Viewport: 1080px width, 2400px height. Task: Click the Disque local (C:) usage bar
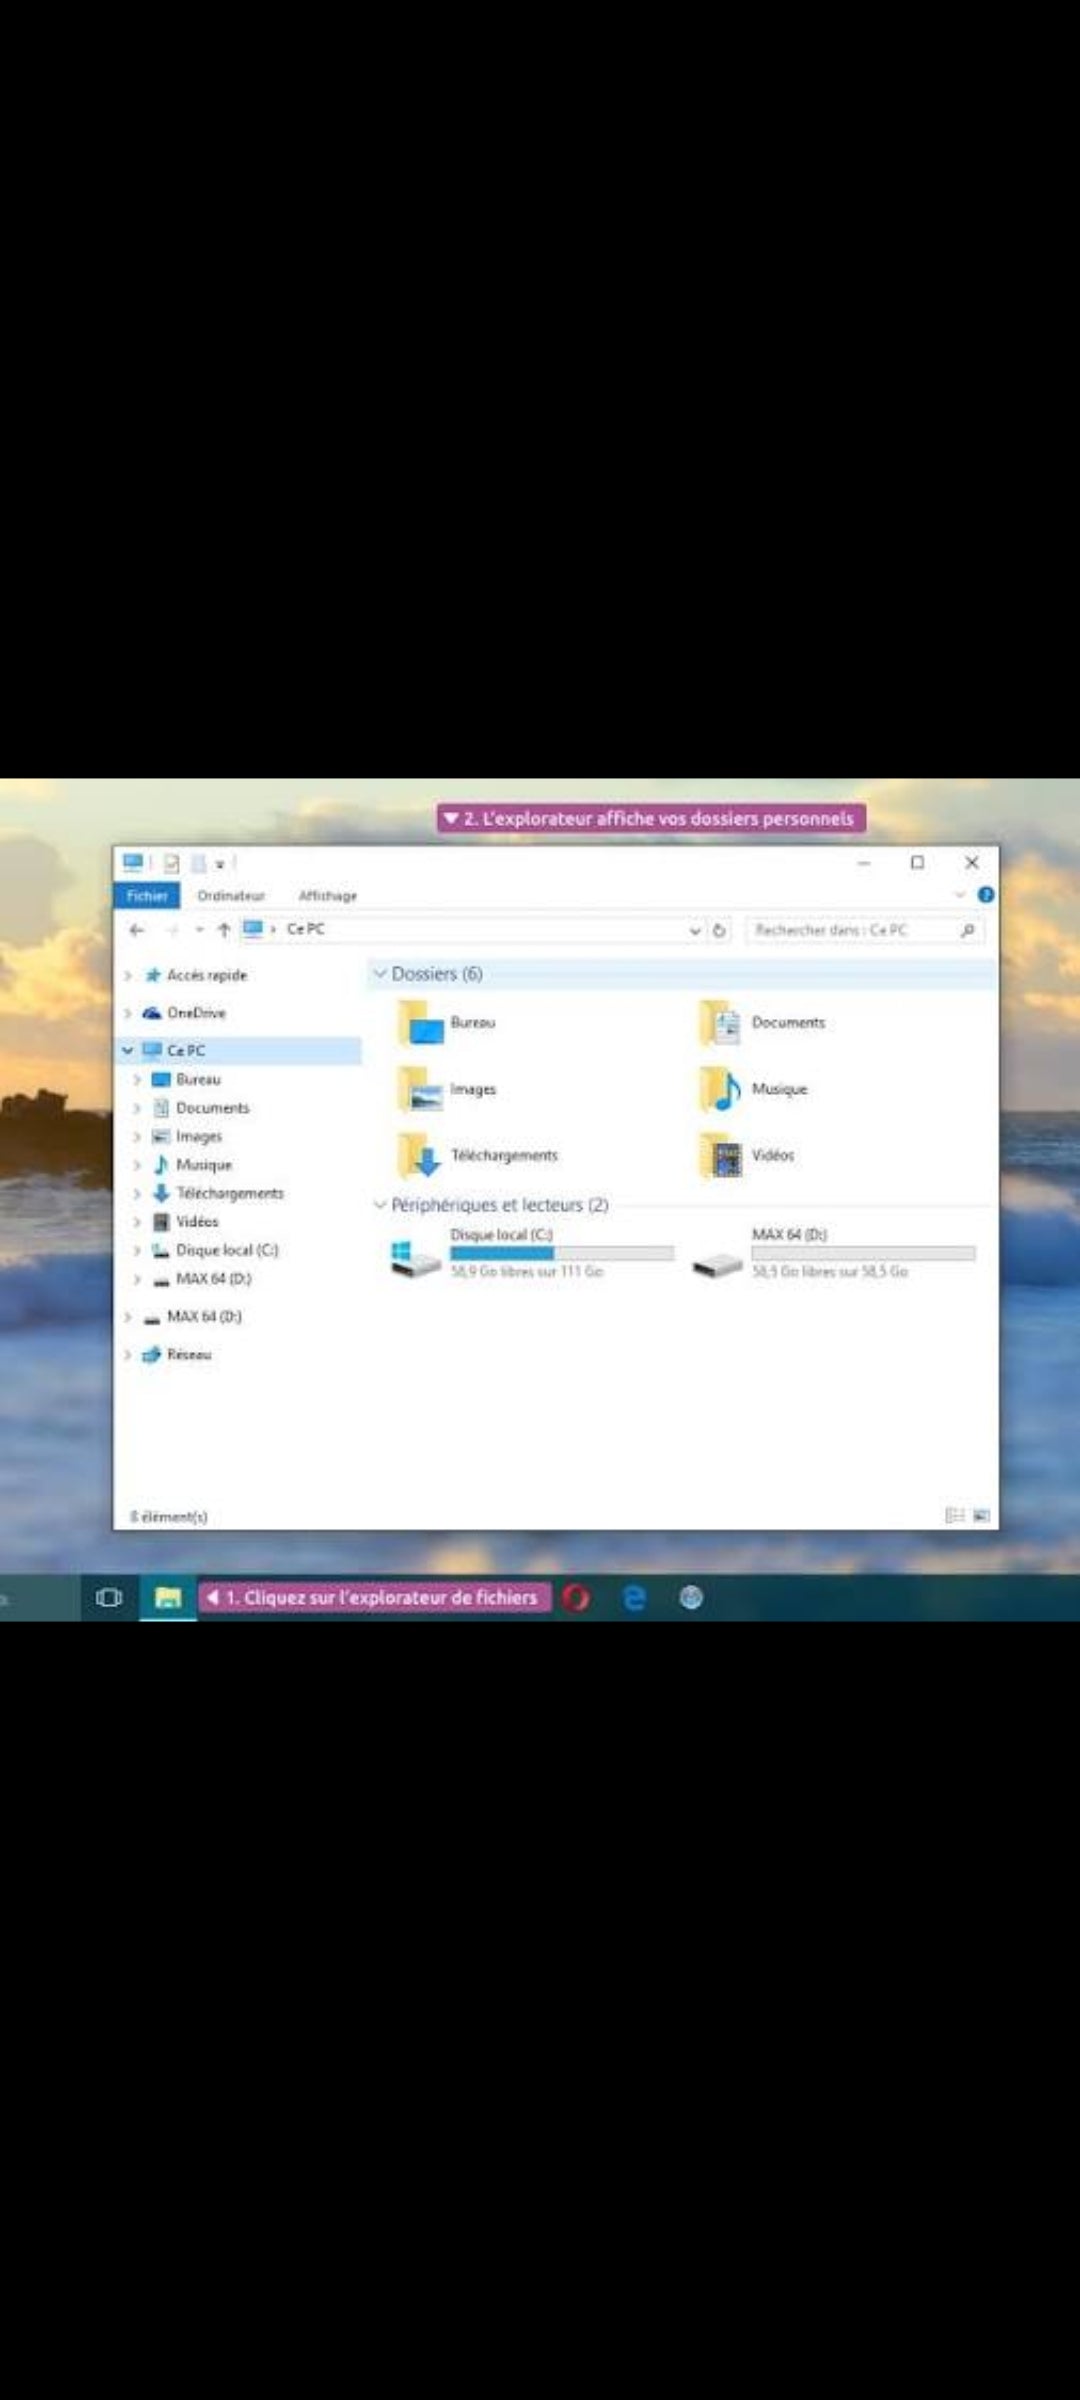point(562,1253)
